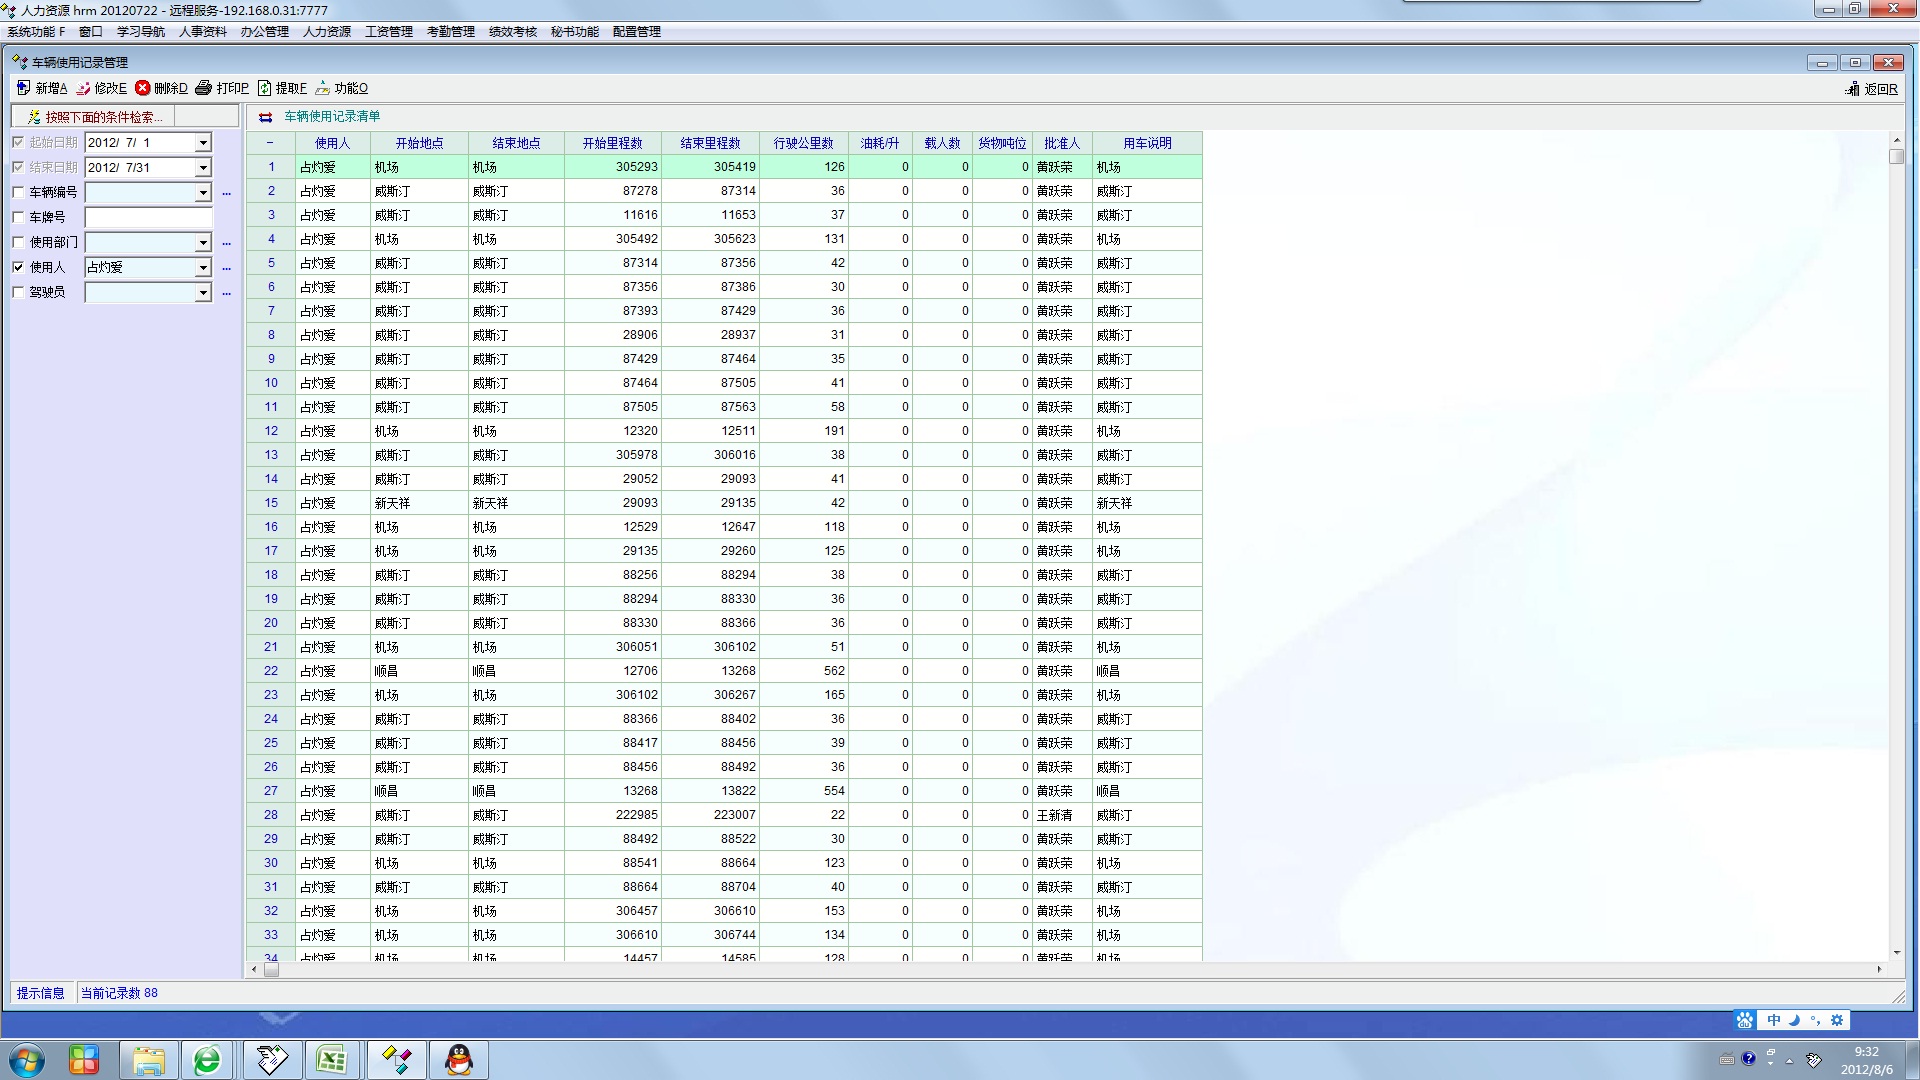Enable the 车辆编号 filter checkbox
1920x1080 pixels.
[18, 192]
